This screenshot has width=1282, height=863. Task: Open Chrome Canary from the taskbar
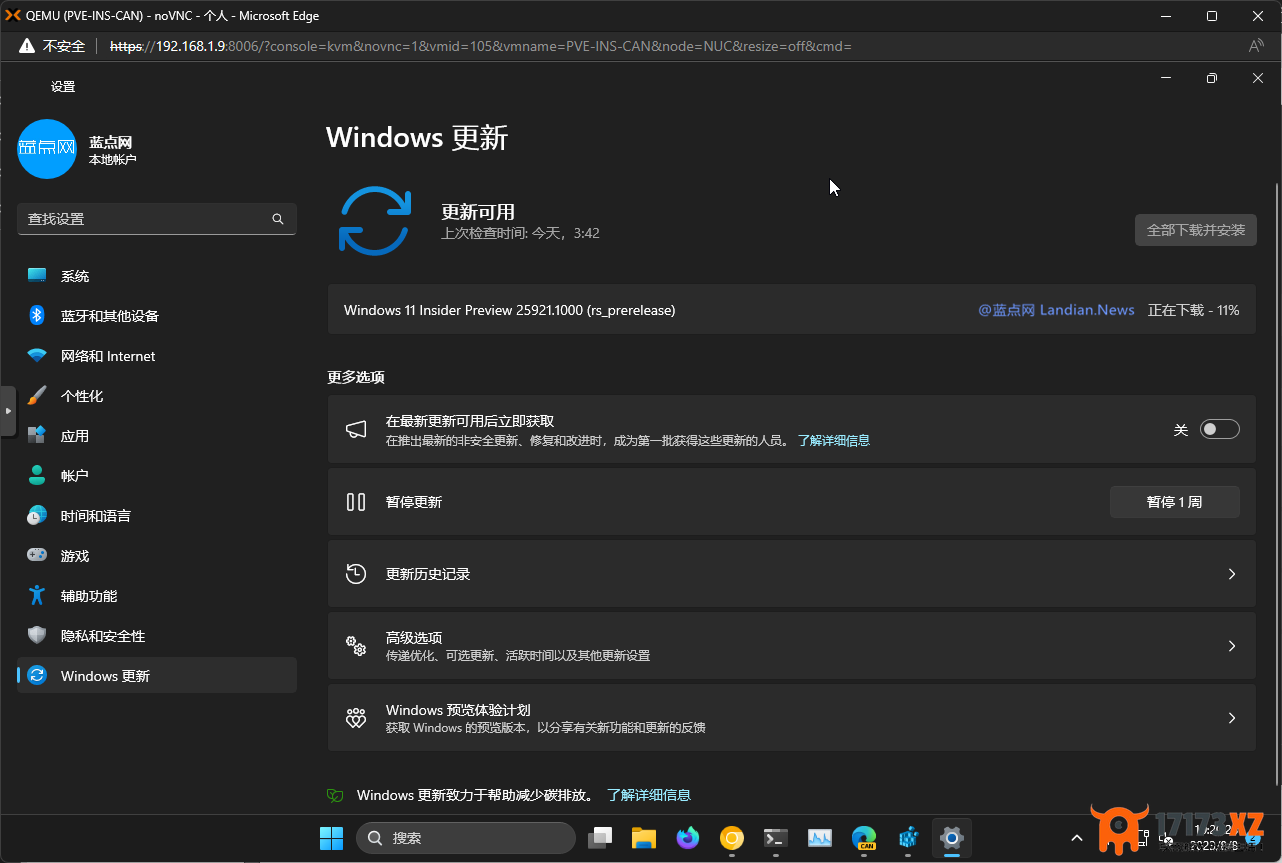(x=732, y=838)
